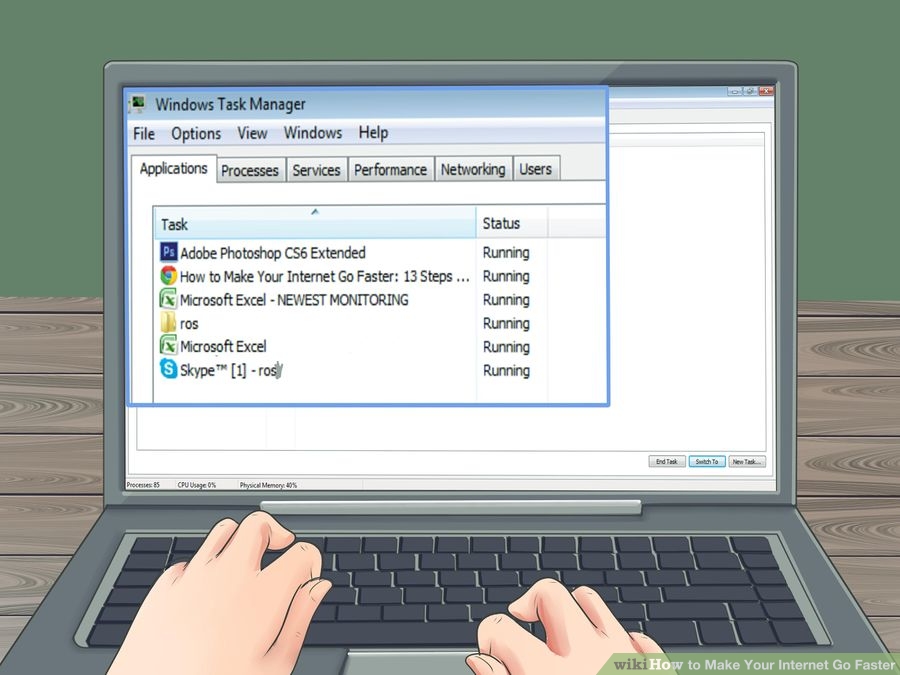Screen dimensions: 900x675
Task: Open the Help menu
Action: click(x=373, y=133)
